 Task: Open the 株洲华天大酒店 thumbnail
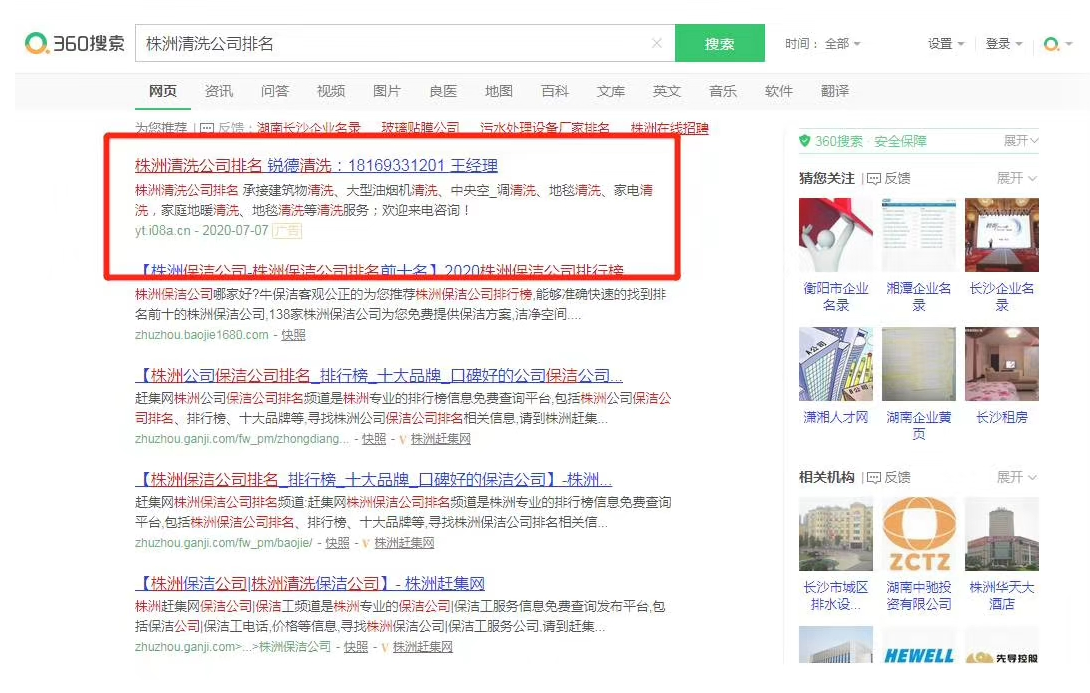click(x=1002, y=534)
